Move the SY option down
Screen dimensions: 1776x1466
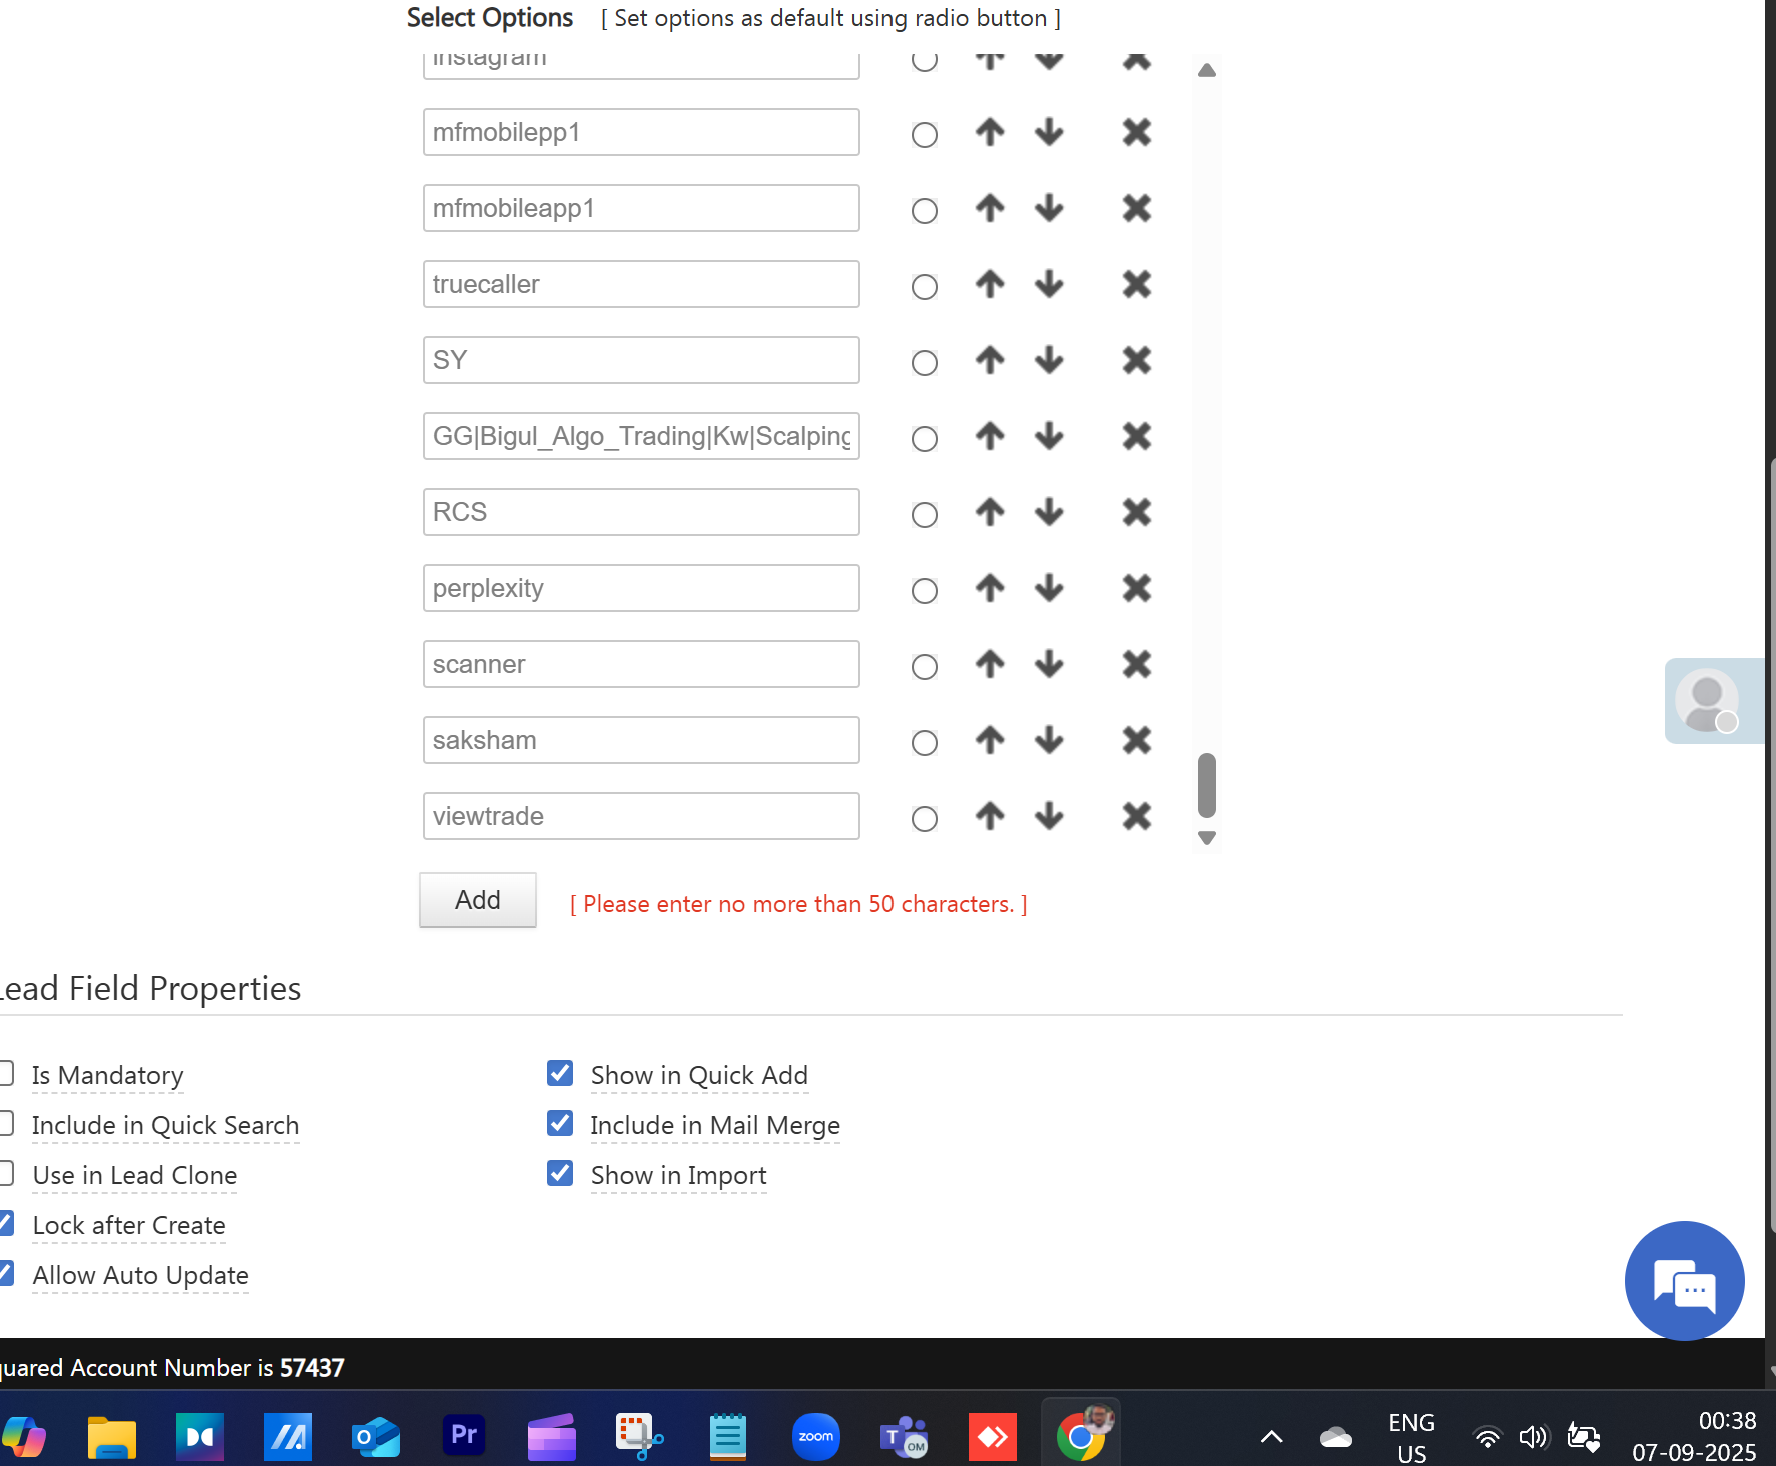click(1049, 360)
